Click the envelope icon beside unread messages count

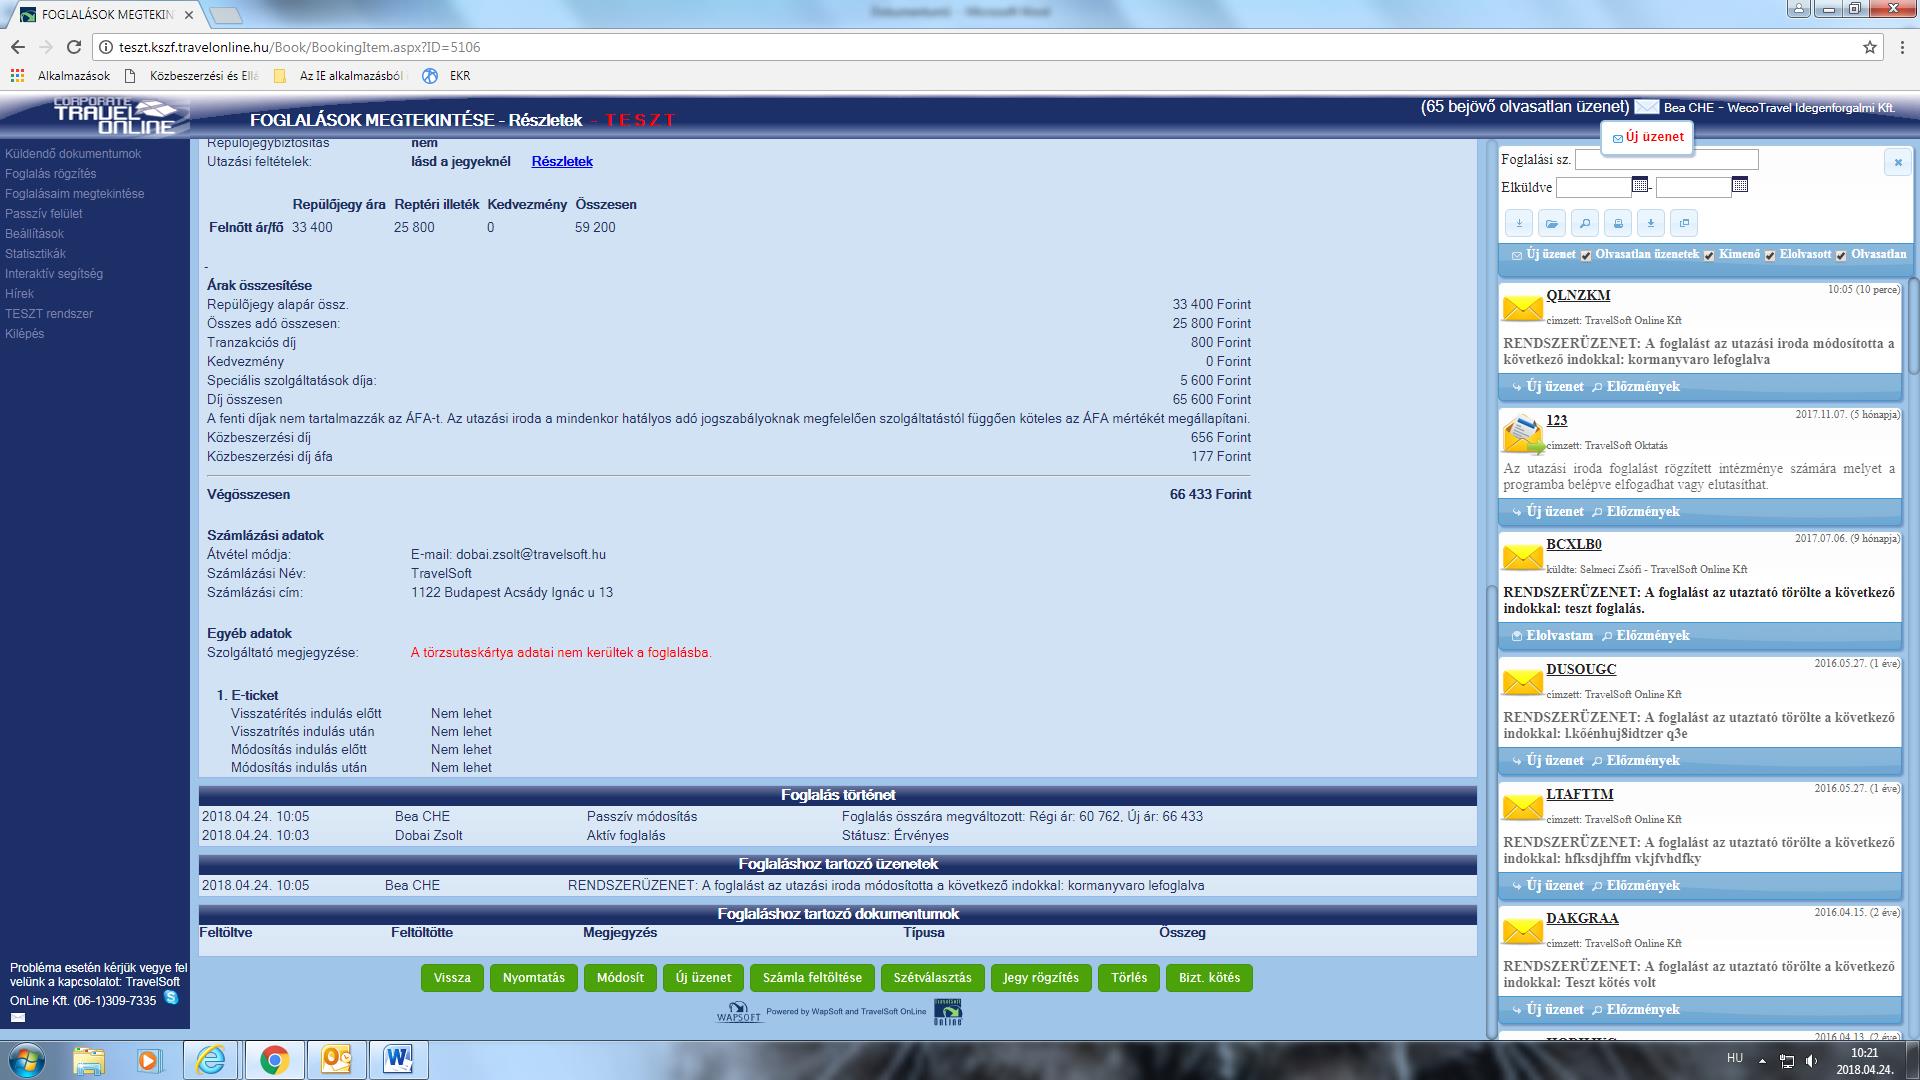[1646, 108]
